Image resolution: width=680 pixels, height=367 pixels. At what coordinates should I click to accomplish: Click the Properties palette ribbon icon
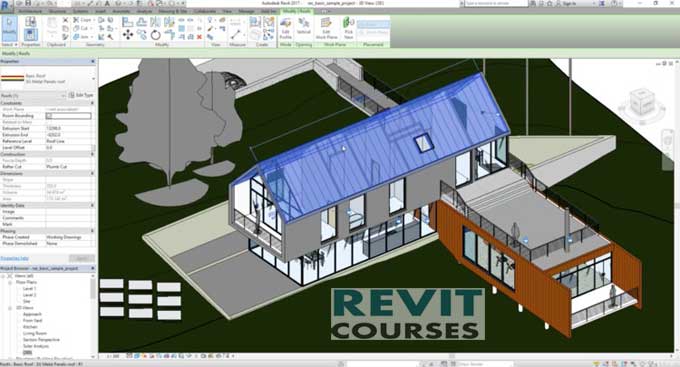[30, 35]
